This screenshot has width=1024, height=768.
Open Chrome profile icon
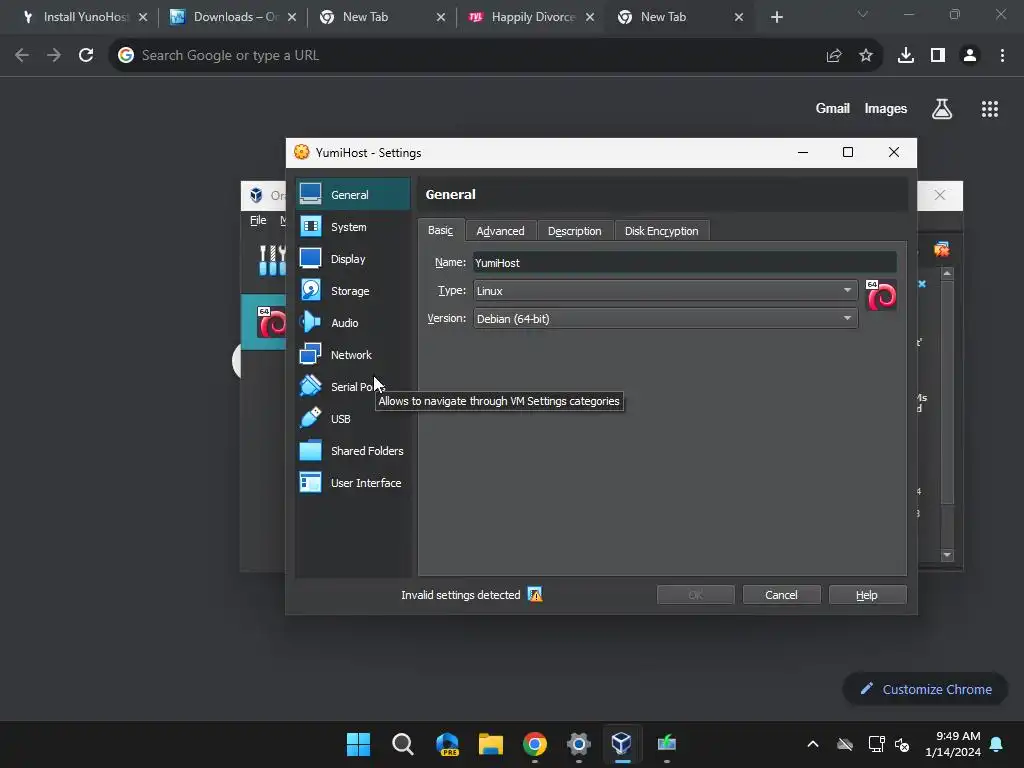[x=970, y=56]
